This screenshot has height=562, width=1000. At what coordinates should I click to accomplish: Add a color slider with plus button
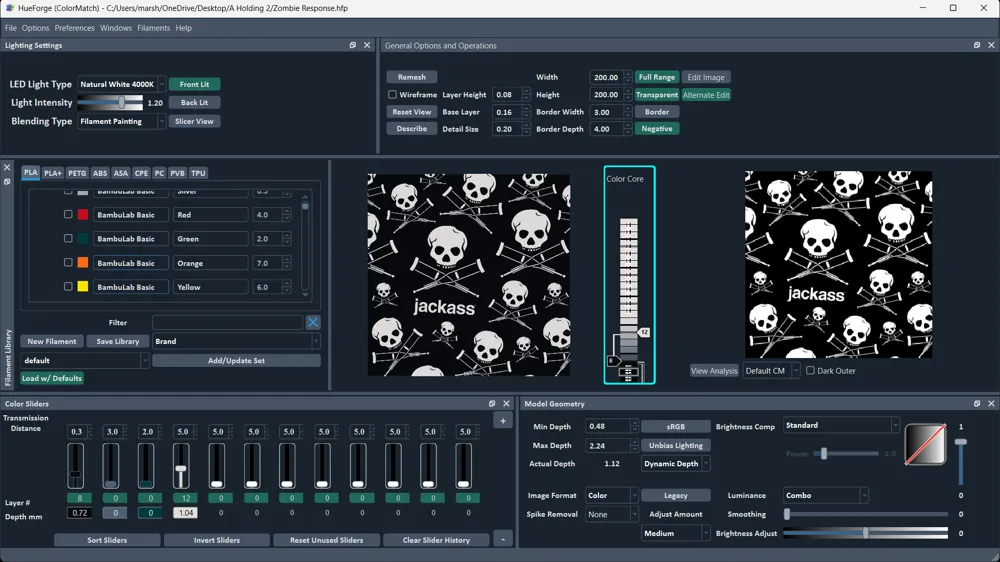(503, 421)
